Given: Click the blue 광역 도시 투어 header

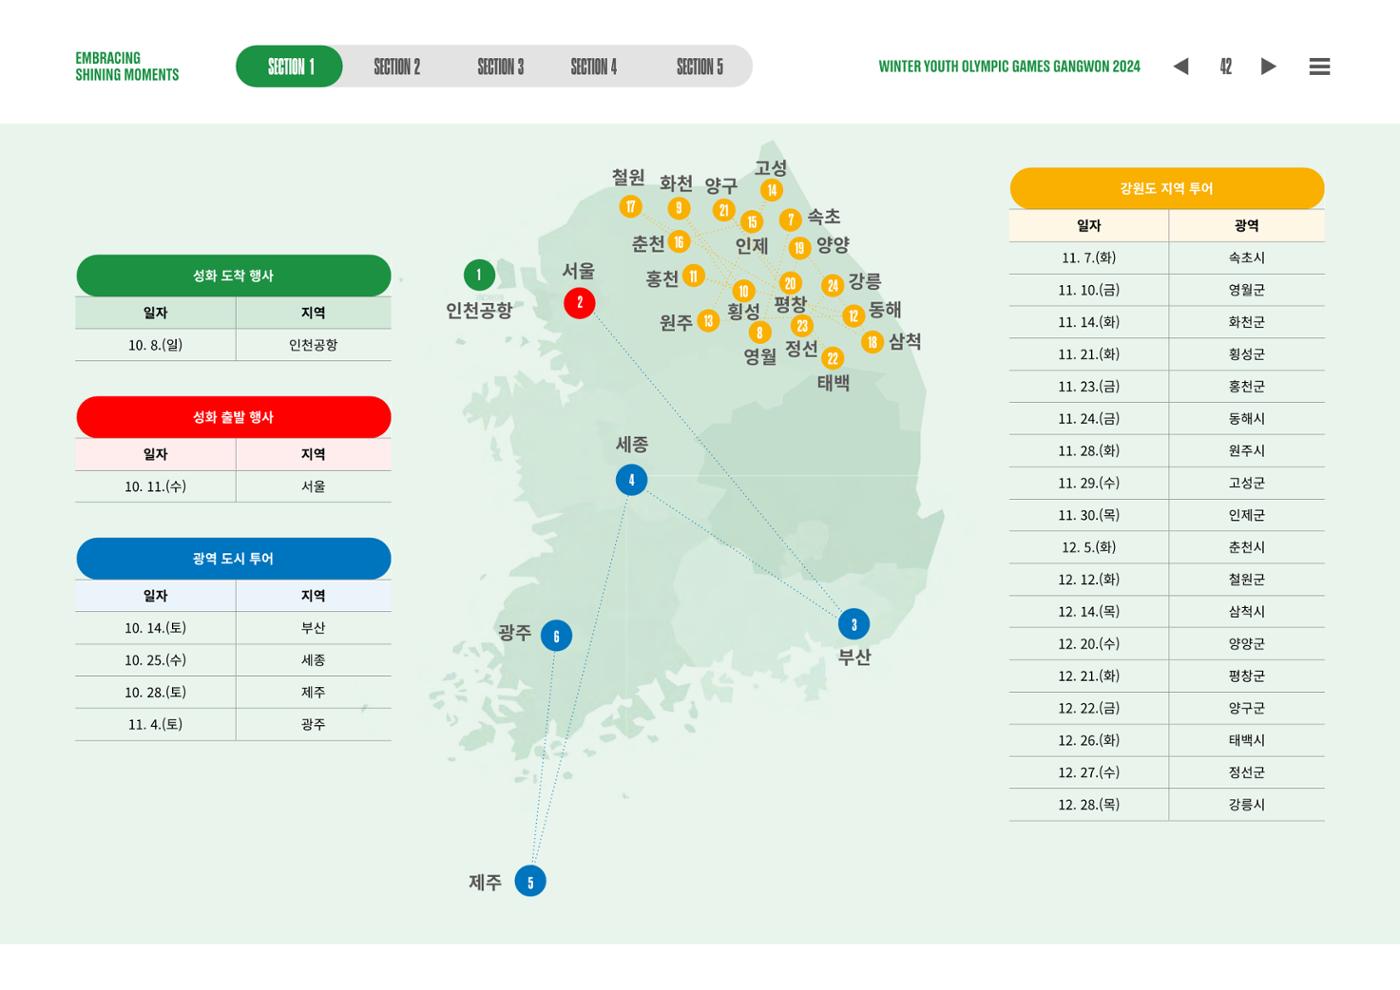Looking at the screenshot, I should pyautogui.click(x=233, y=558).
